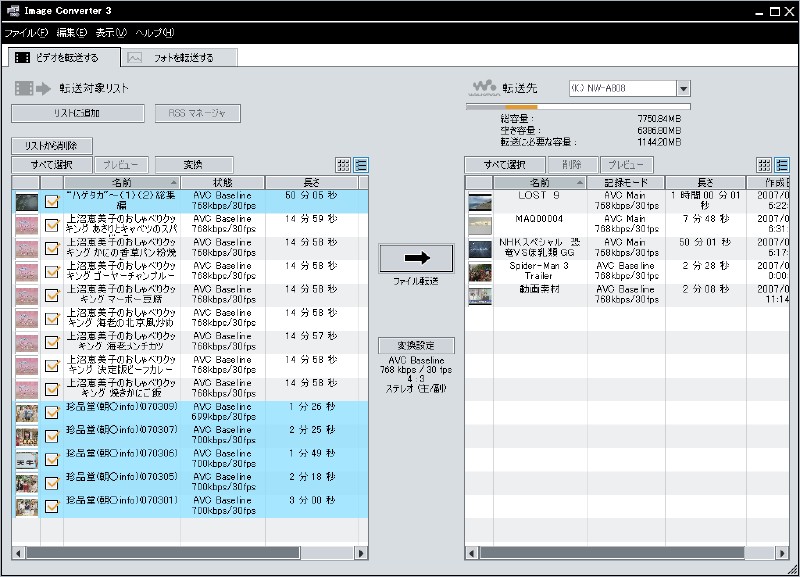
Task: Switch source list to detail list view
Action: 361,165
